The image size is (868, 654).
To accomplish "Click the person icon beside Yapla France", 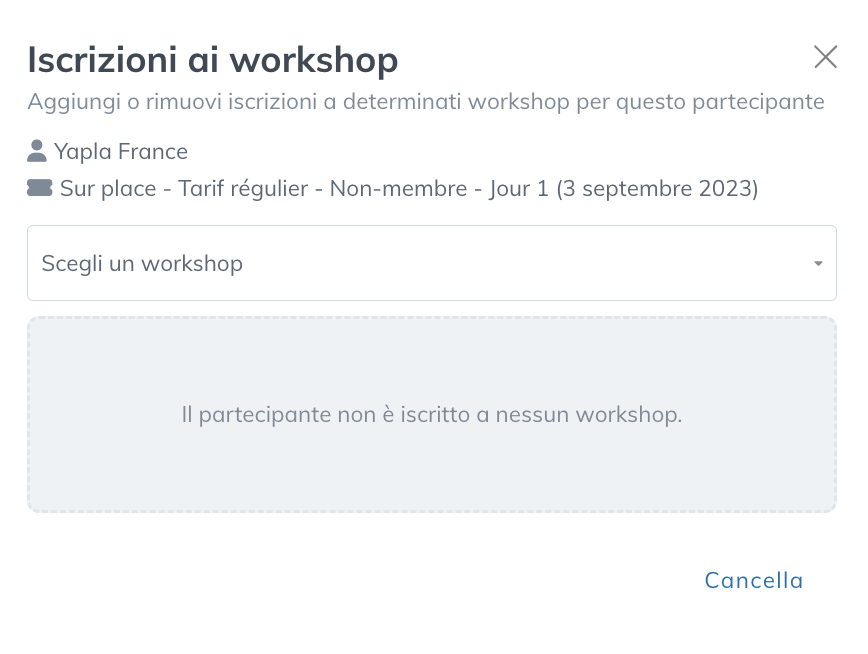I will (37, 151).
